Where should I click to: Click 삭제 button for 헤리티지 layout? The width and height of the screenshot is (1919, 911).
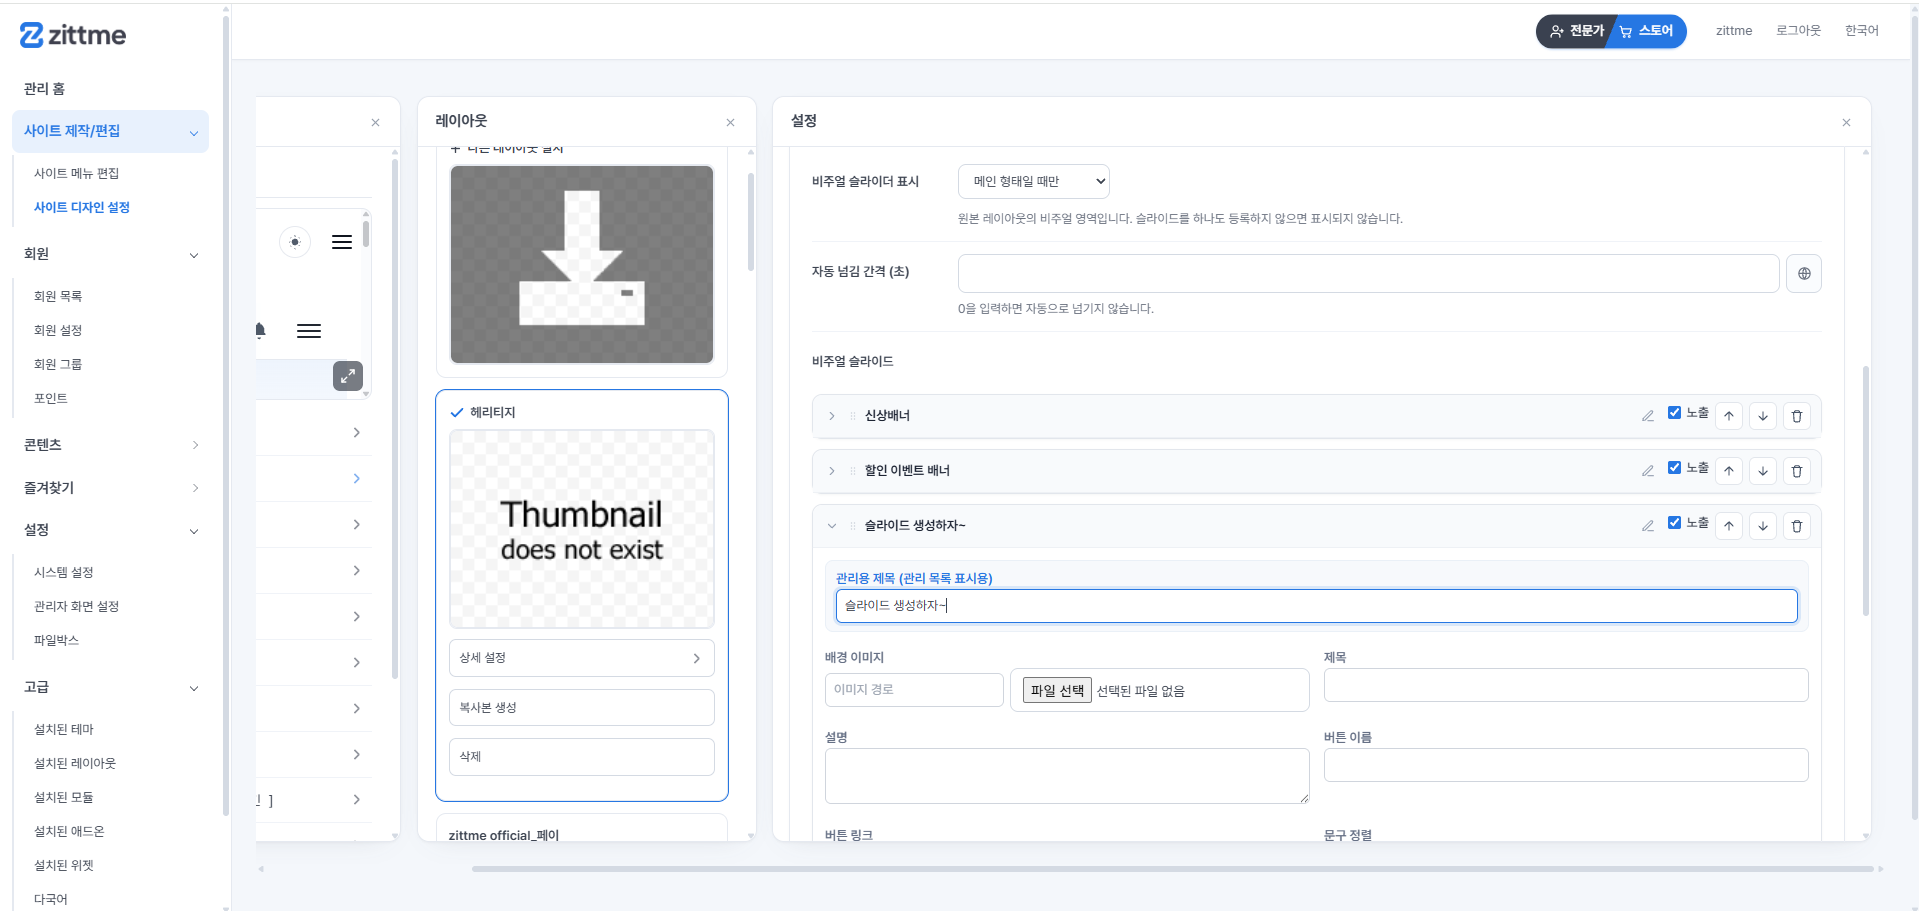coord(582,757)
